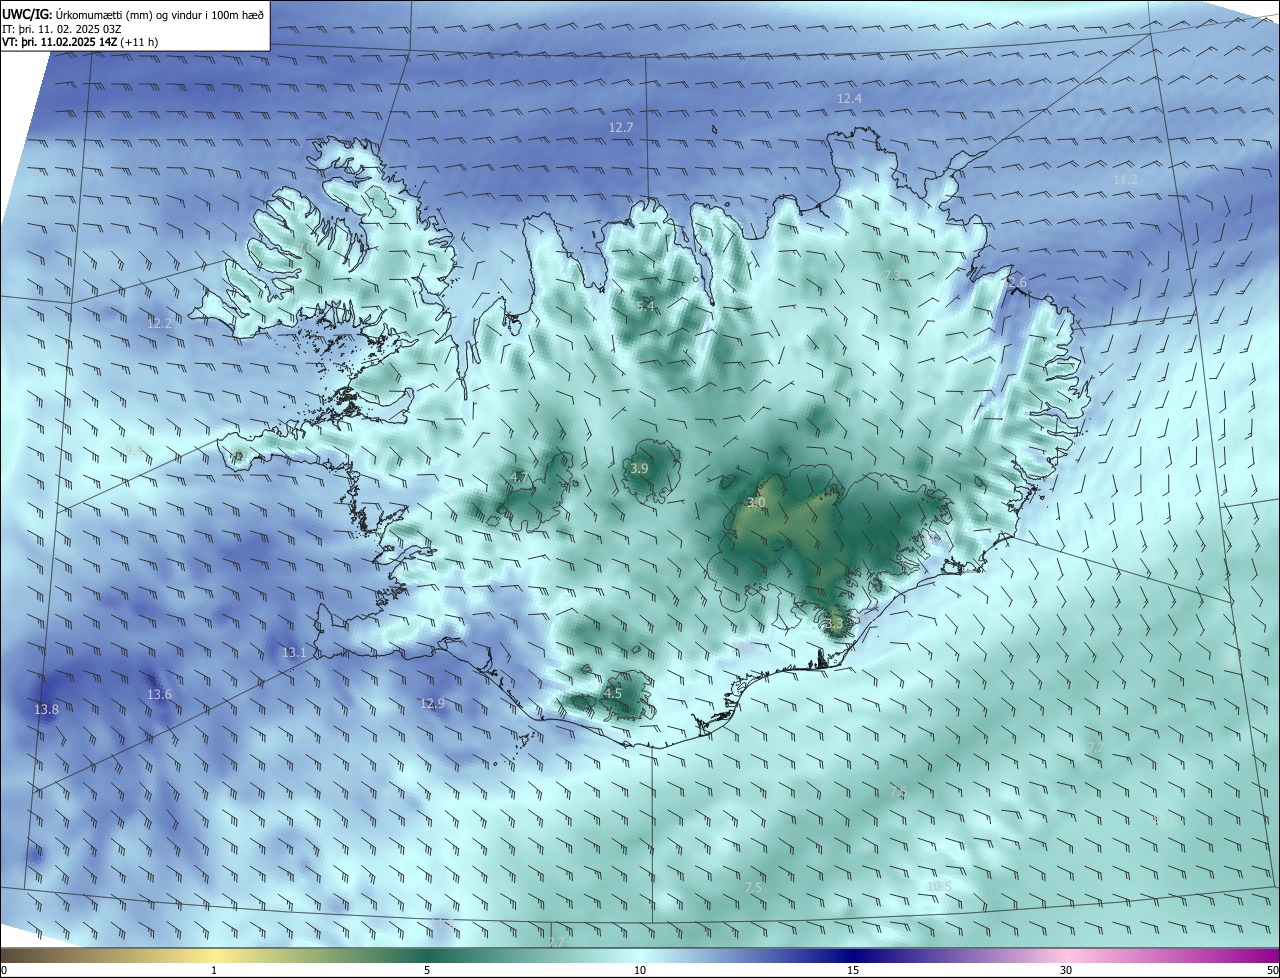Click the 13.8 value label
The height and width of the screenshot is (978, 1280).
(x=46, y=709)
